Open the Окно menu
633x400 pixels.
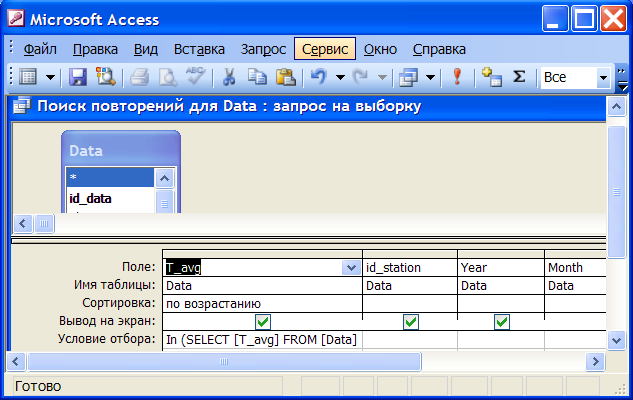click(380, 49)
